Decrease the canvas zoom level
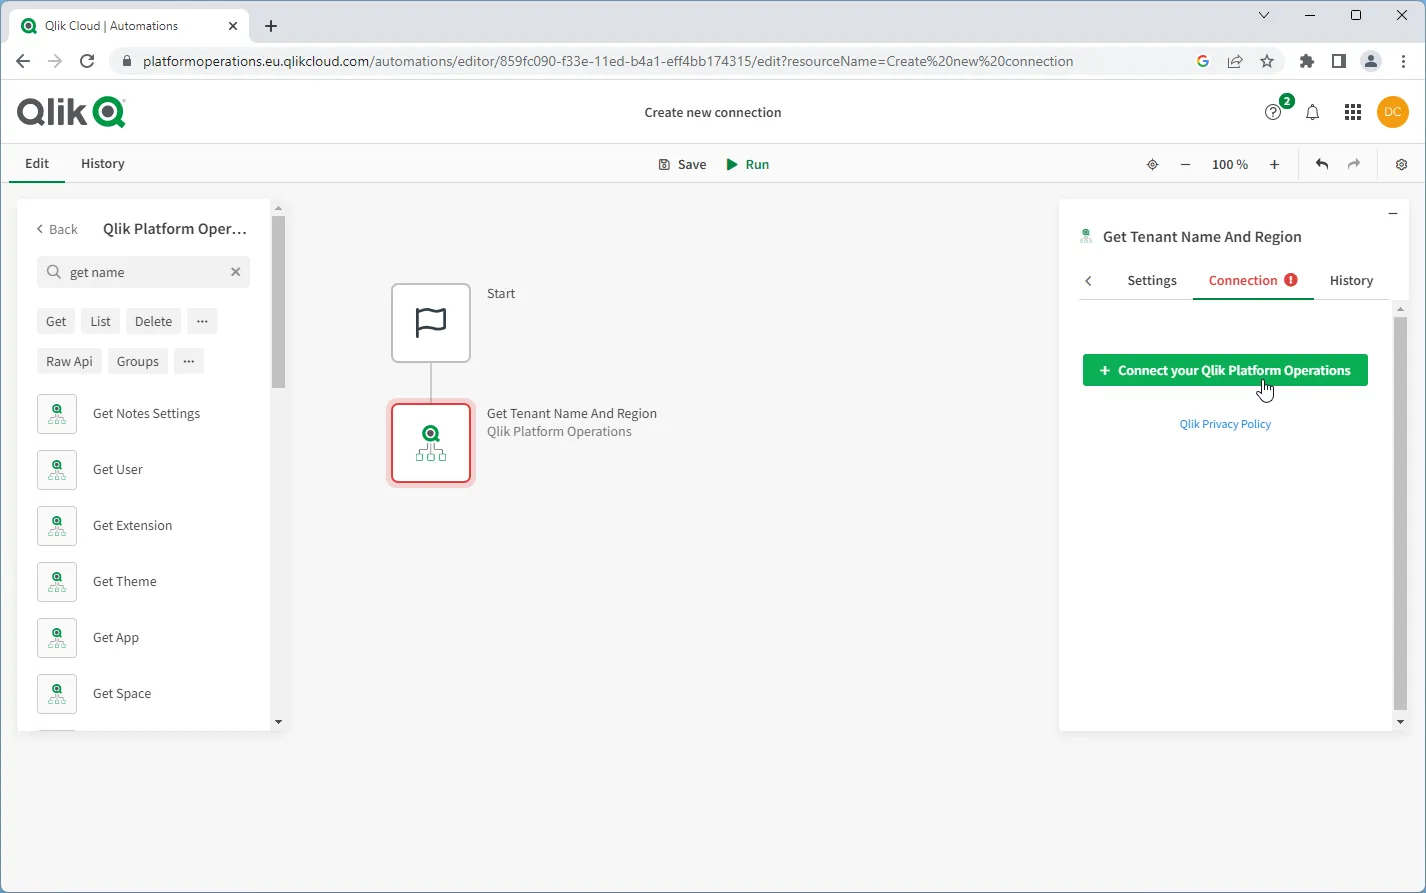This screenshot has width=1426, height=893. (x=1185, y=164)
